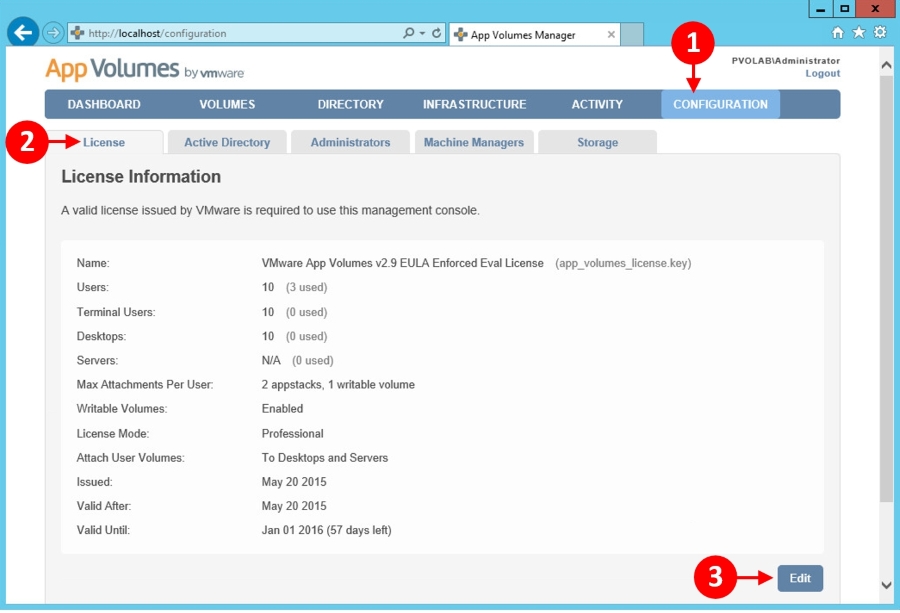
Task: Click the '(app_volumes_license.key)' file name
Action: click(x=623, y=263)
